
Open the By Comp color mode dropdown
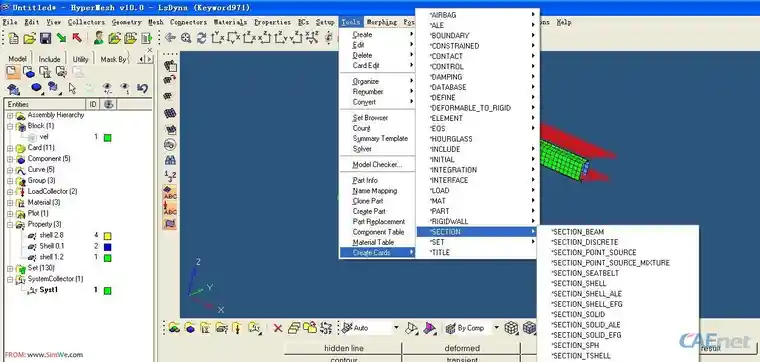point(496,328)
